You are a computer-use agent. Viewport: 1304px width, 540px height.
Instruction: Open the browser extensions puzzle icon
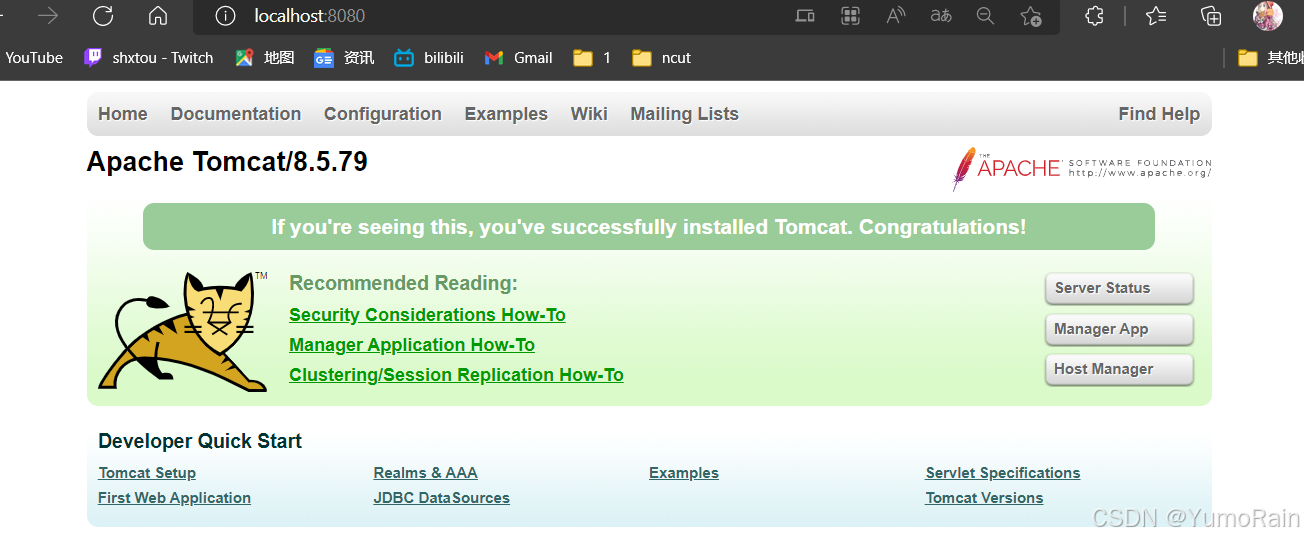click(x=1095, y=16)
